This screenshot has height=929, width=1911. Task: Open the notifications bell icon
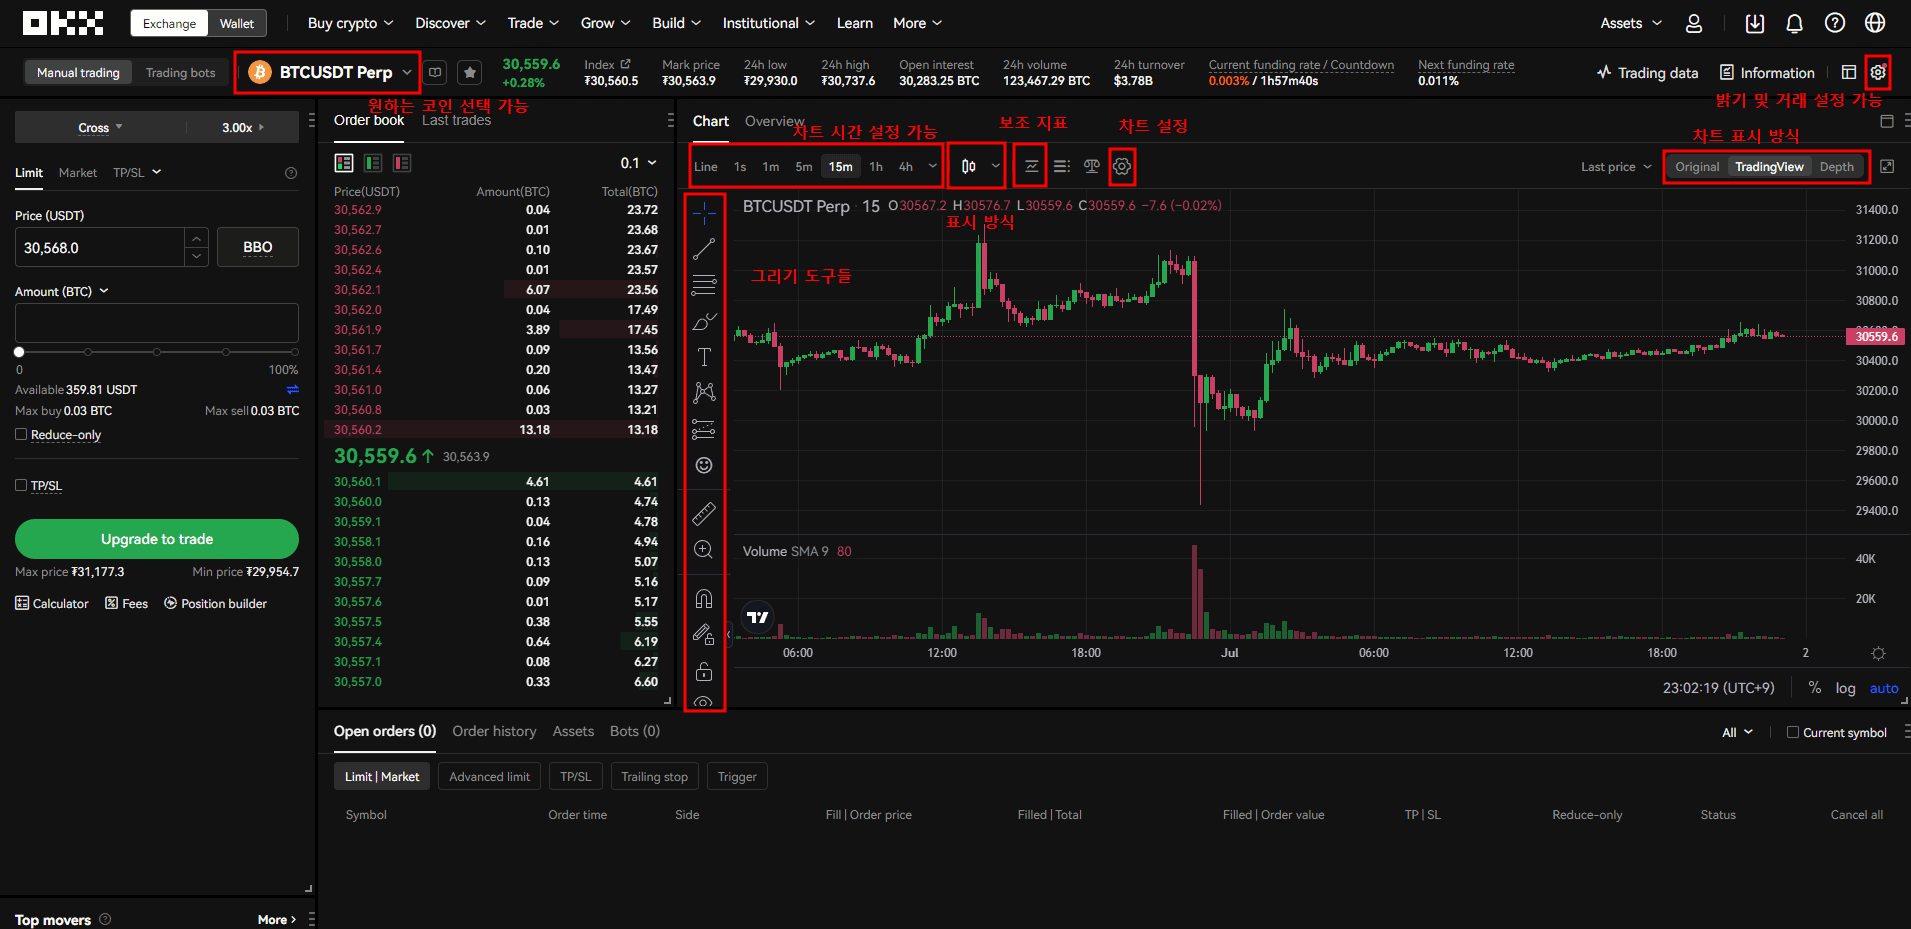click(x=1794, y=23)
